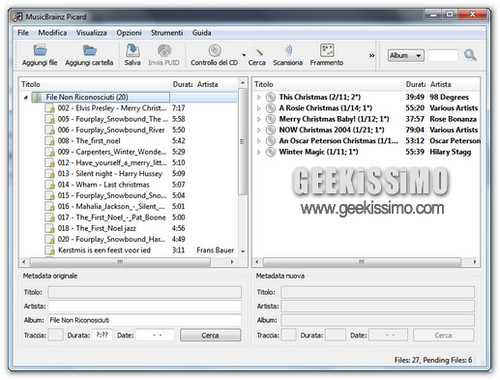Screen dimensions: 500x380
Task: Click the NOW Christmas 2004 disc icon
Action: [x=271, y=130]
